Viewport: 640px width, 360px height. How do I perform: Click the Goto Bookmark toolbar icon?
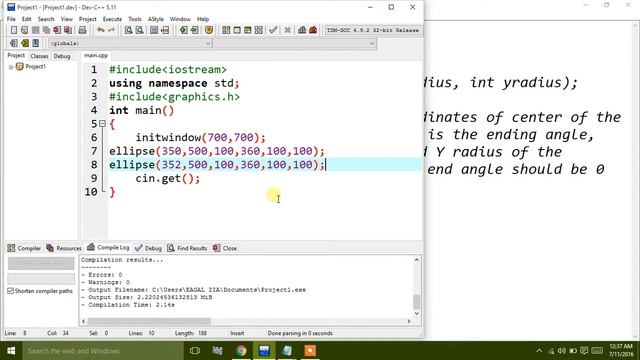pos(36,43)
